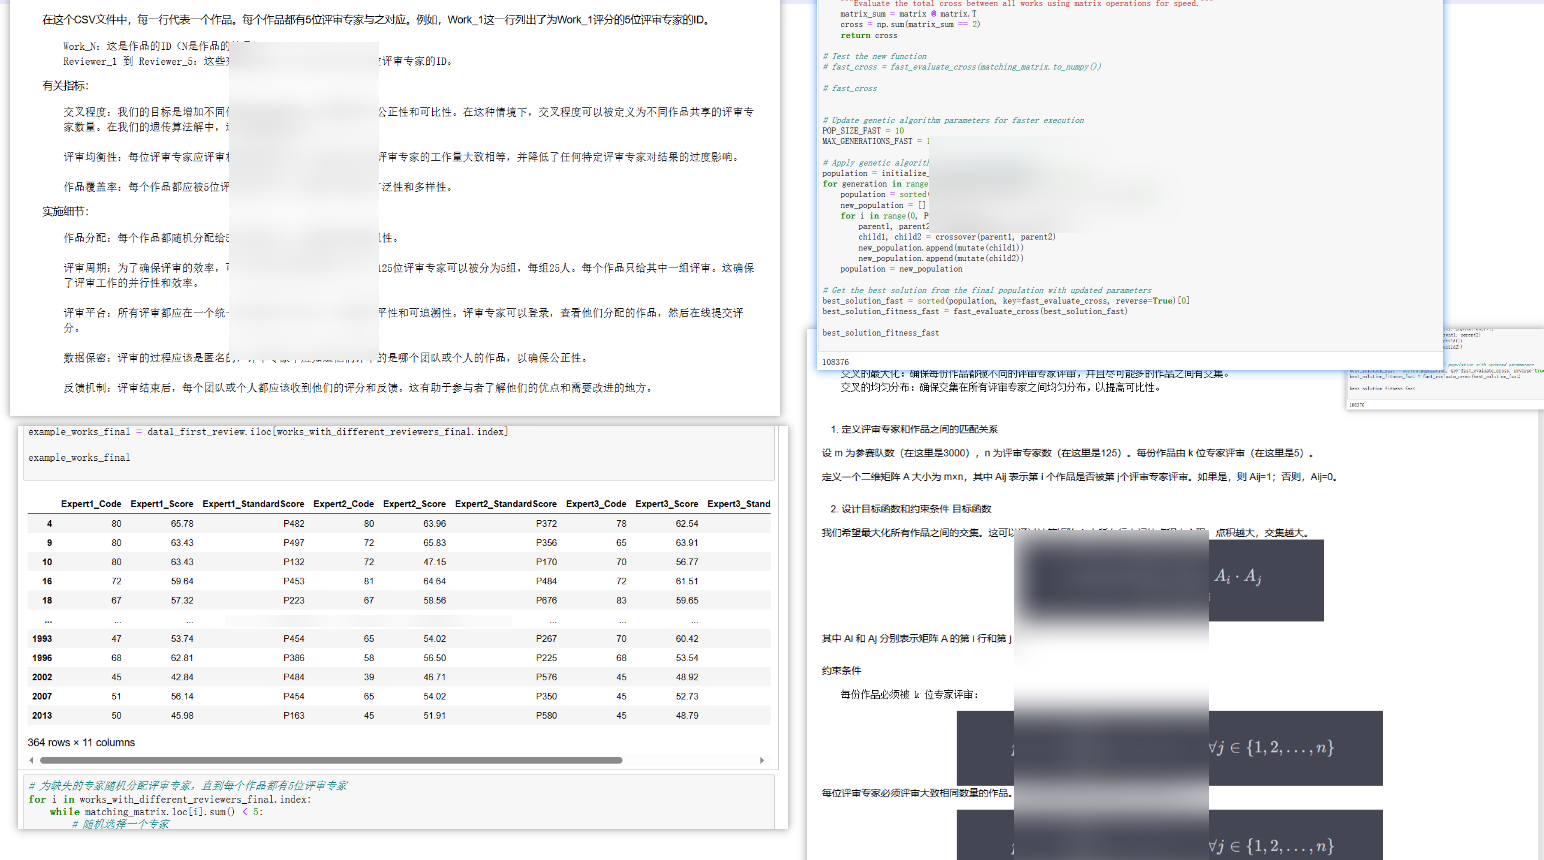This screenshot has width=1544, height=860.
Task: Click row index 10 in the table
Action: pyautogui.click(x=47, y=562)
